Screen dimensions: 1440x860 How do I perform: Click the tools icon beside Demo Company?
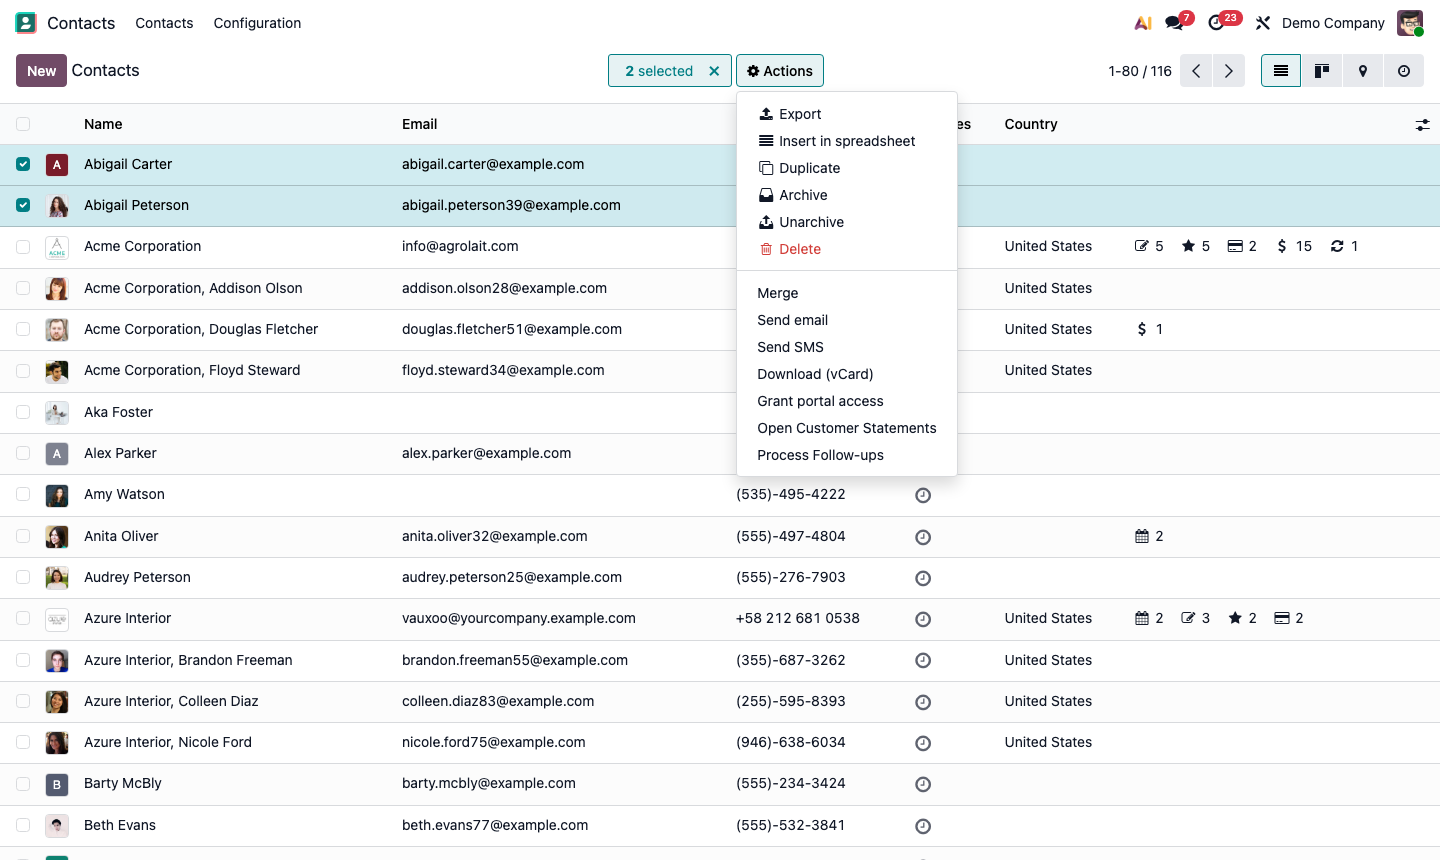click(x=1263, y=22)
